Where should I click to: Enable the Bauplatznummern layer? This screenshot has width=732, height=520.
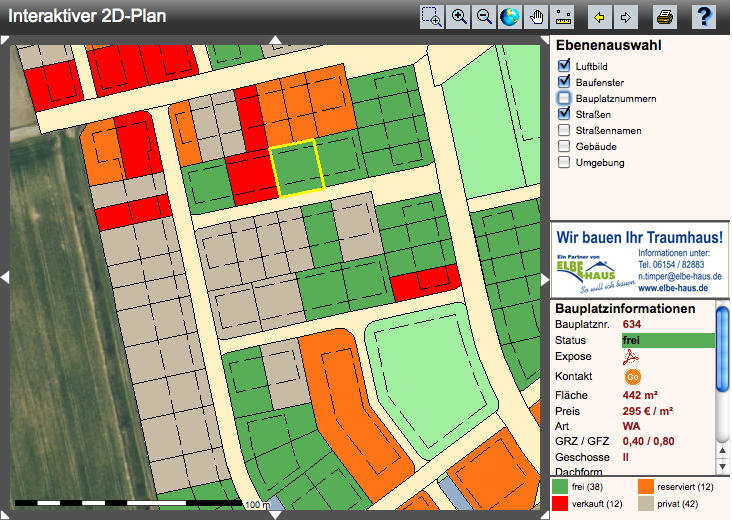[x=564, y=98]
